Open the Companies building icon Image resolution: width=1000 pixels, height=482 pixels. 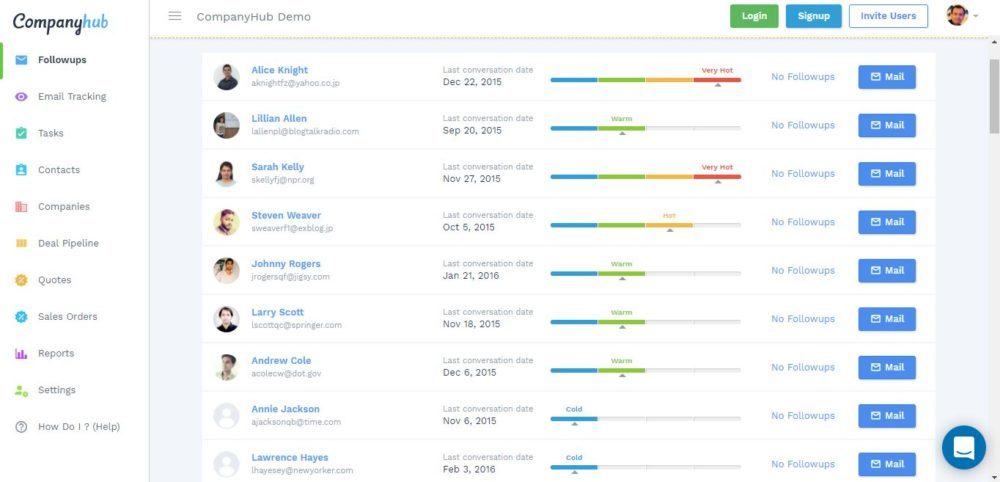click(x=21, y=207)
